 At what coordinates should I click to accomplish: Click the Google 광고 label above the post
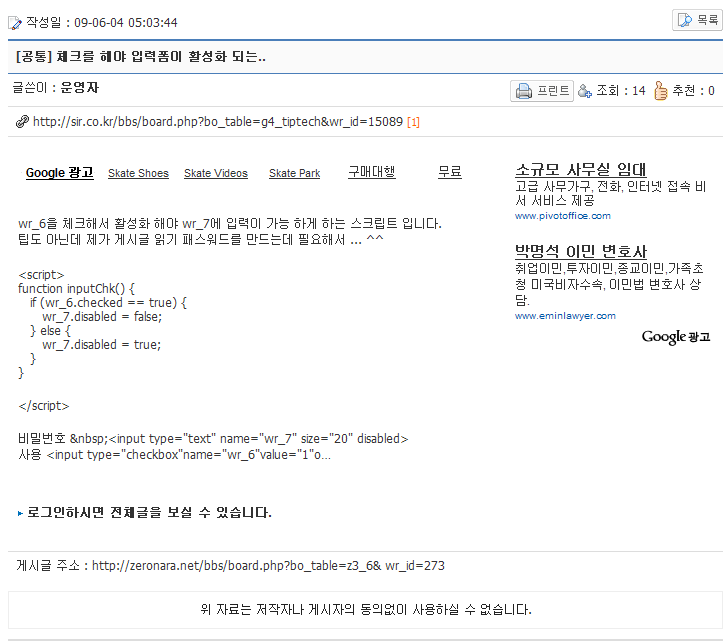[x=59, y=173]
